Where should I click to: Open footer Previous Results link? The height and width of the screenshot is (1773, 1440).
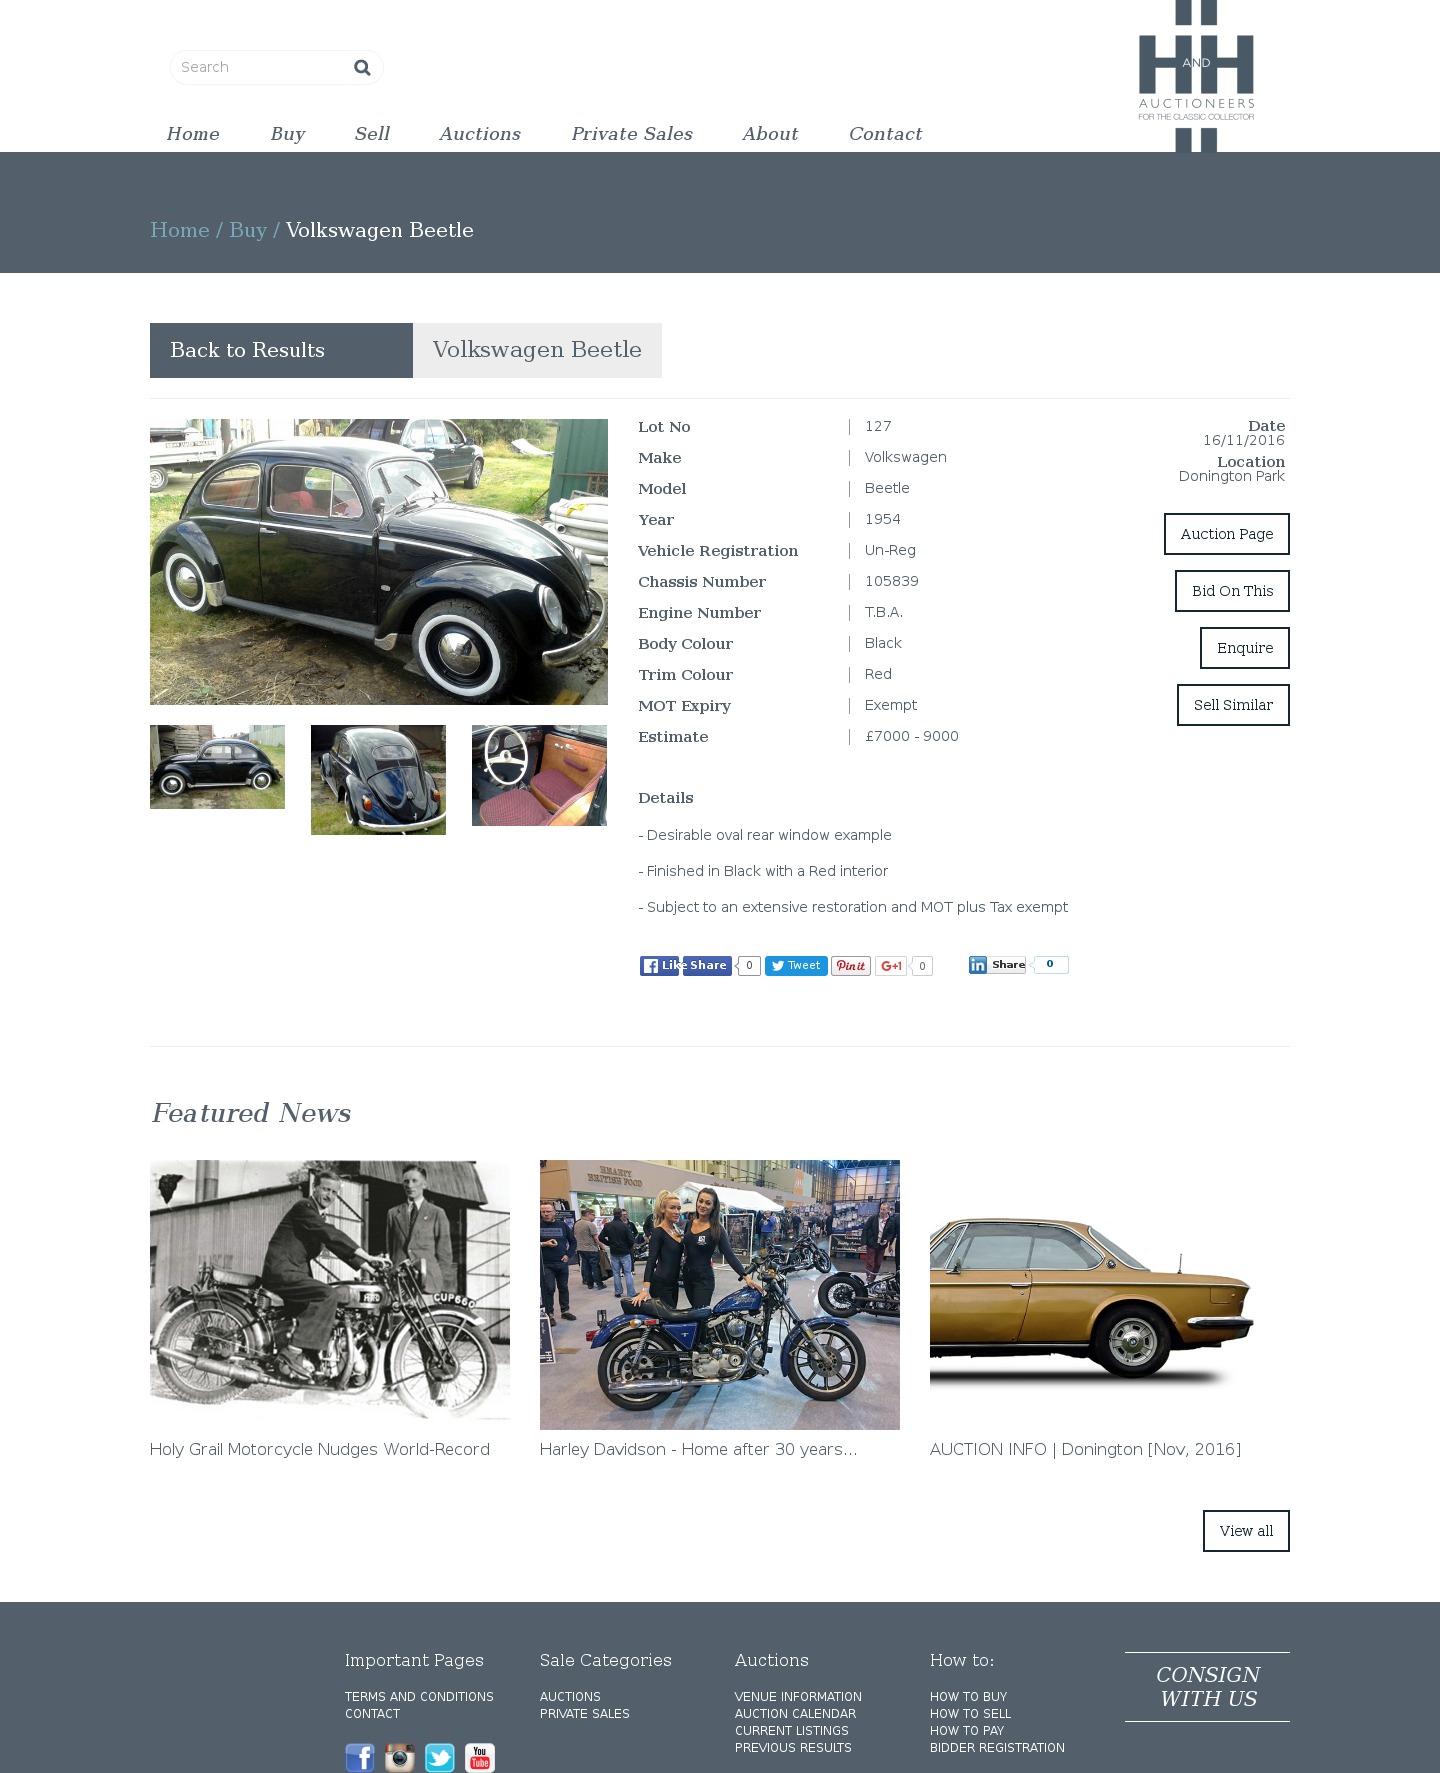tap(793, 1748)
